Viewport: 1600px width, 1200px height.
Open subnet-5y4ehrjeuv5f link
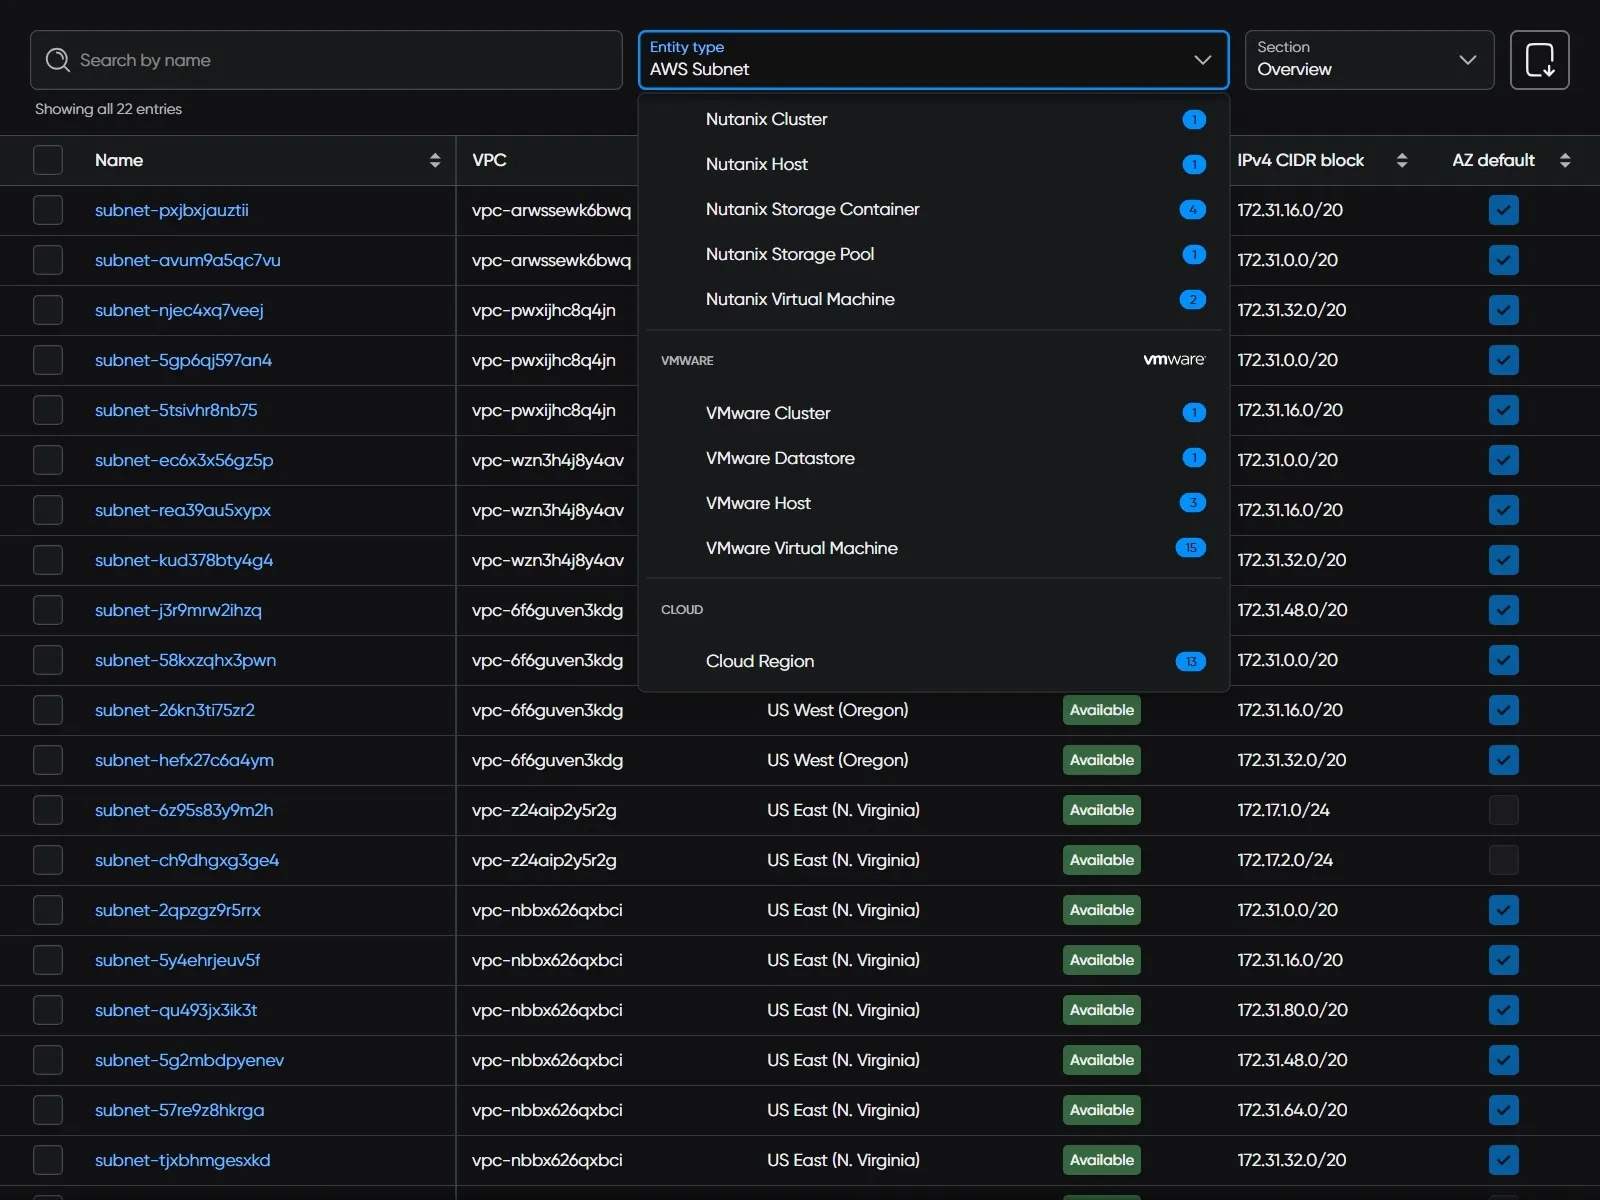177,960
